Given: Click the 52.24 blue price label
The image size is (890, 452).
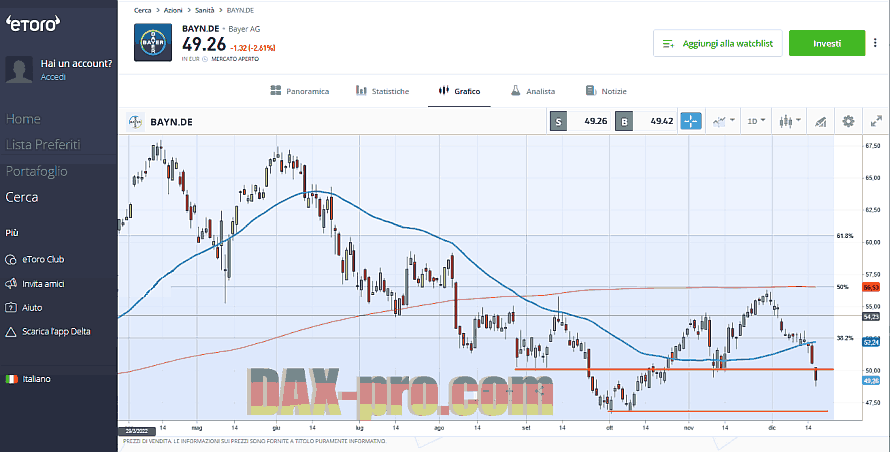Looking at the screenshot, I should 871,342.
